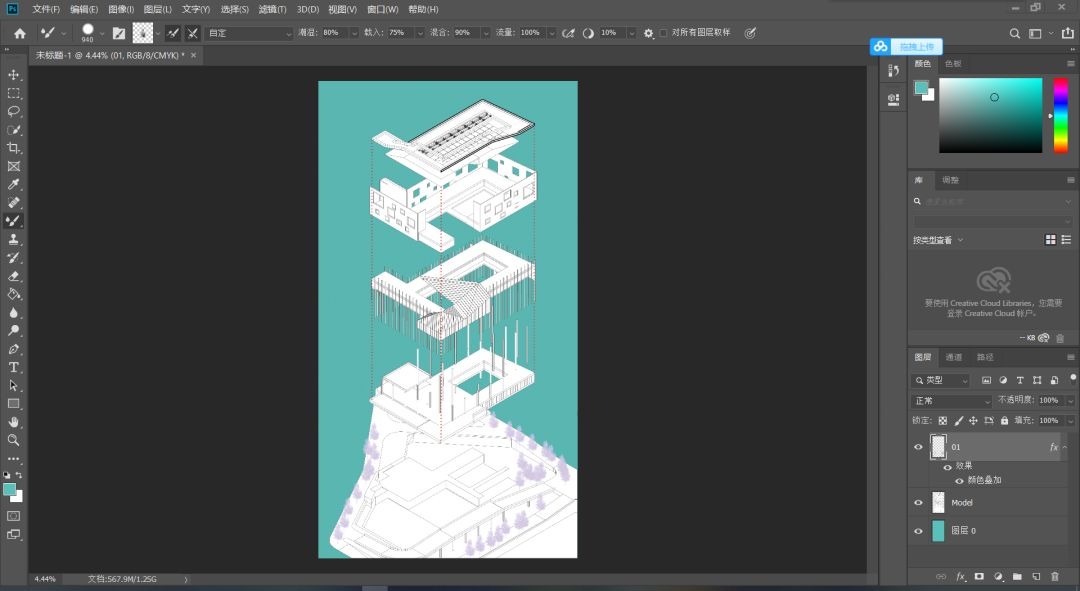The width and height of the screenshot is (1080, 591).
Task: Toggle visibility of 颜色叠加 effect
Action: [x=959, y=481]
